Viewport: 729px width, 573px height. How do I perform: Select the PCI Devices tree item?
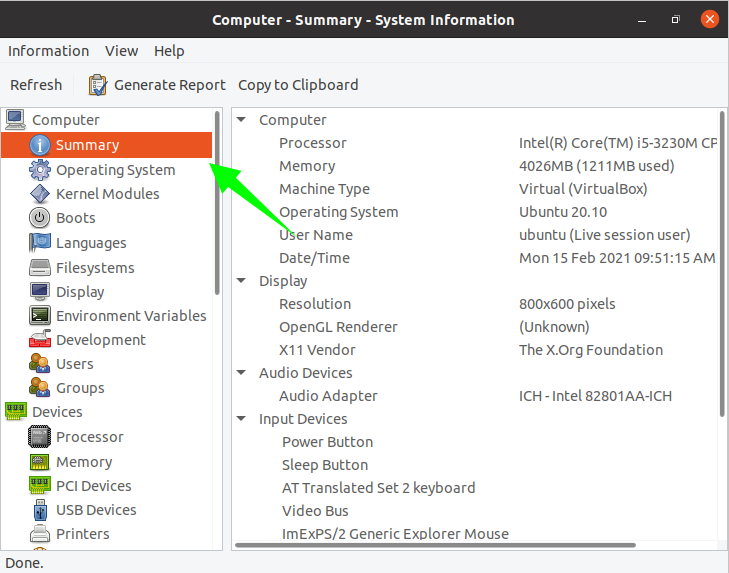coord(93,486)
